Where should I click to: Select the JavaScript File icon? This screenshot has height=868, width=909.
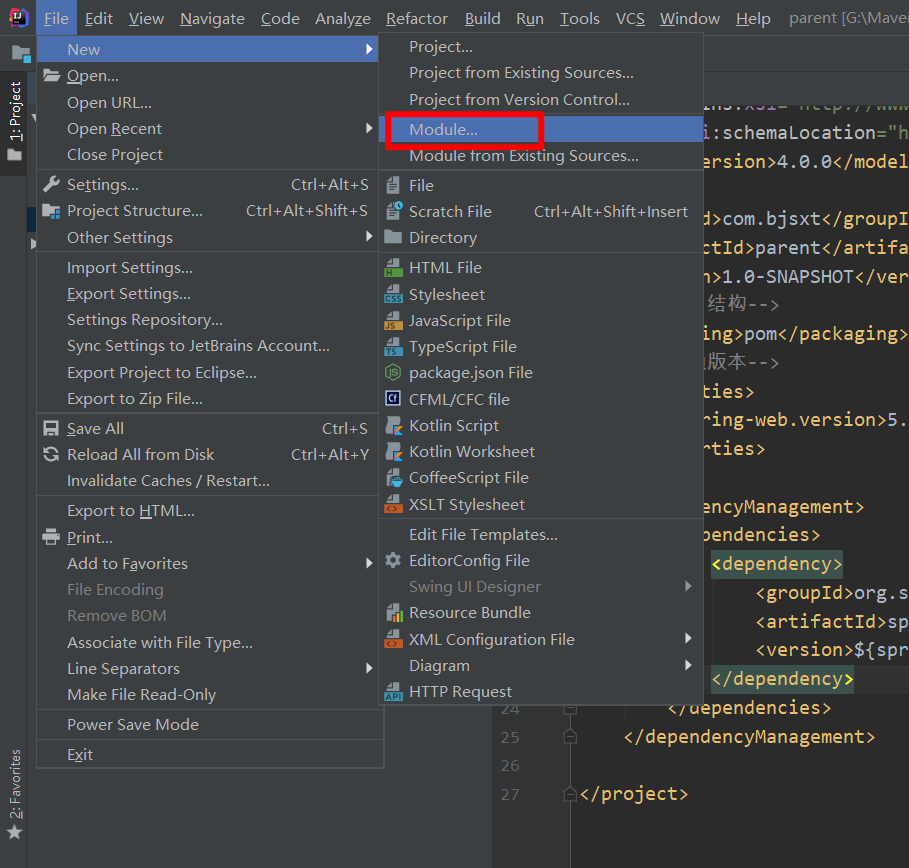coord(393,321)
